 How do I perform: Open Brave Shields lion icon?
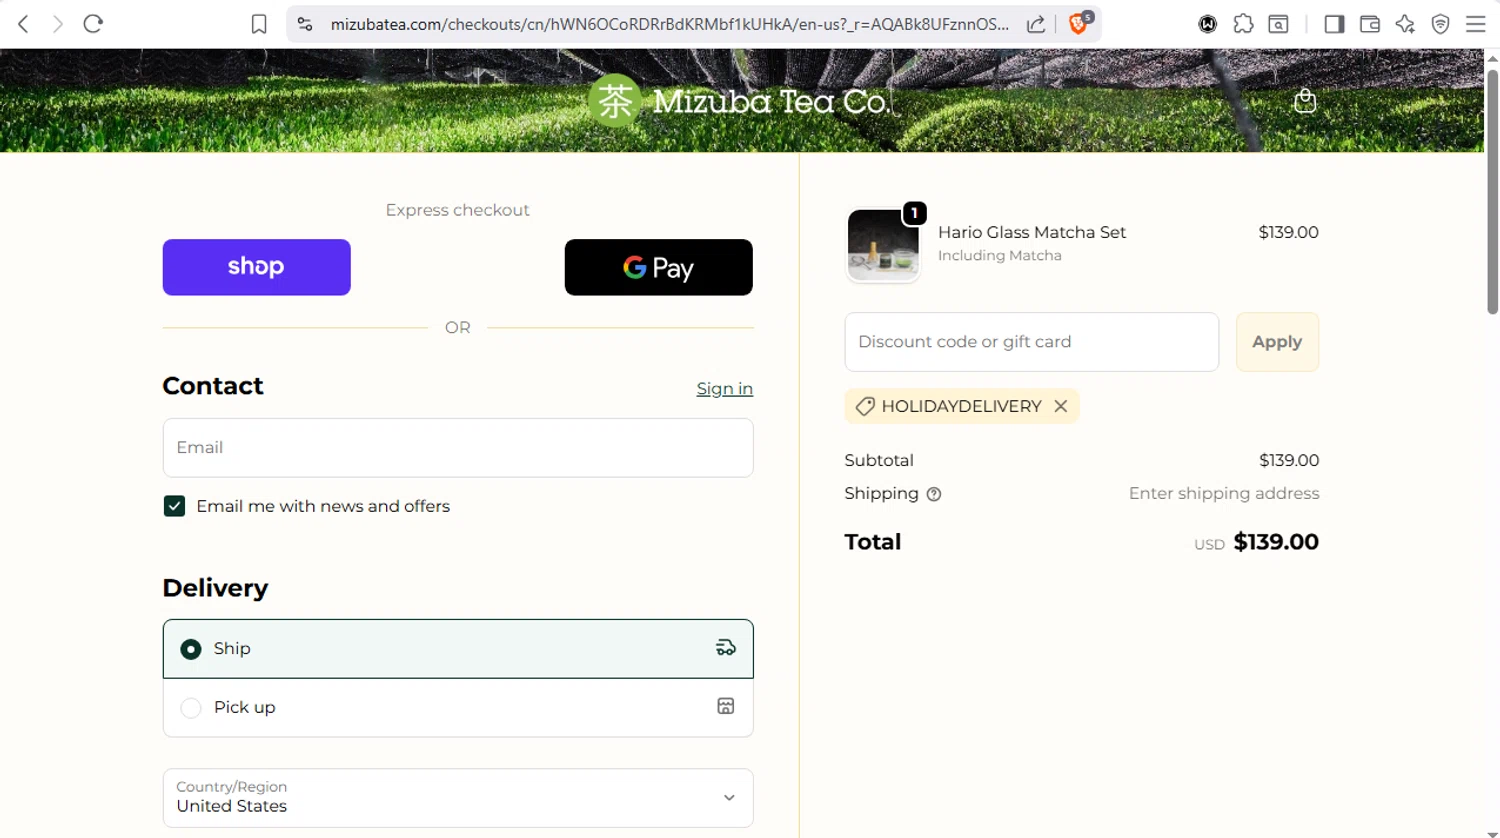[1080, 23]
